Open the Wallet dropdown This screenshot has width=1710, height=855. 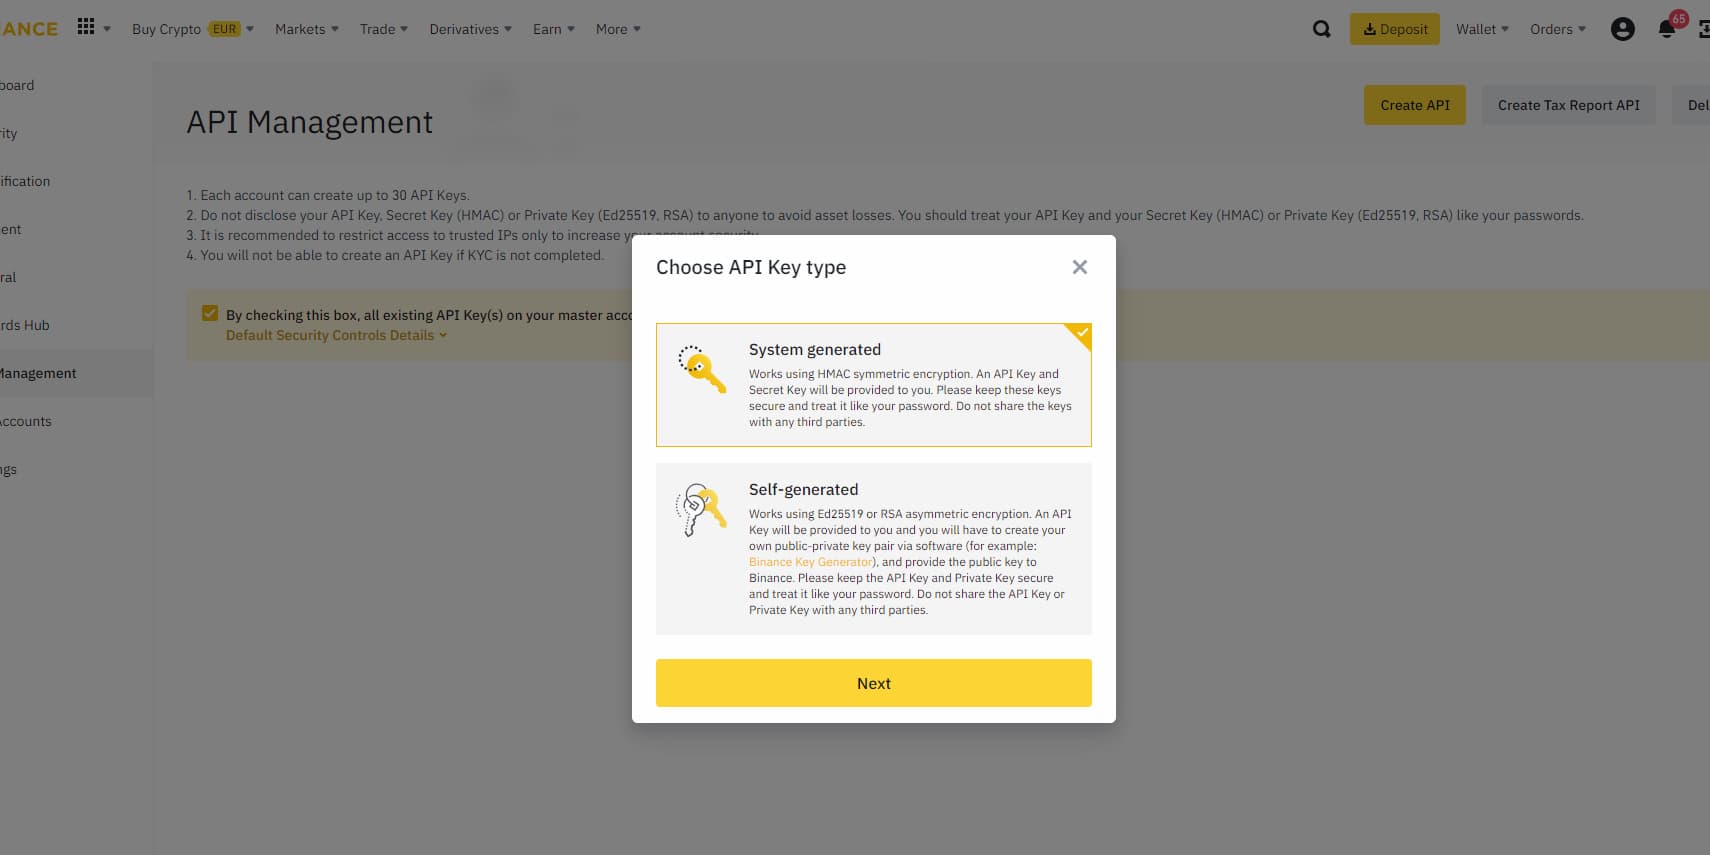click(x=1482, y=29)
